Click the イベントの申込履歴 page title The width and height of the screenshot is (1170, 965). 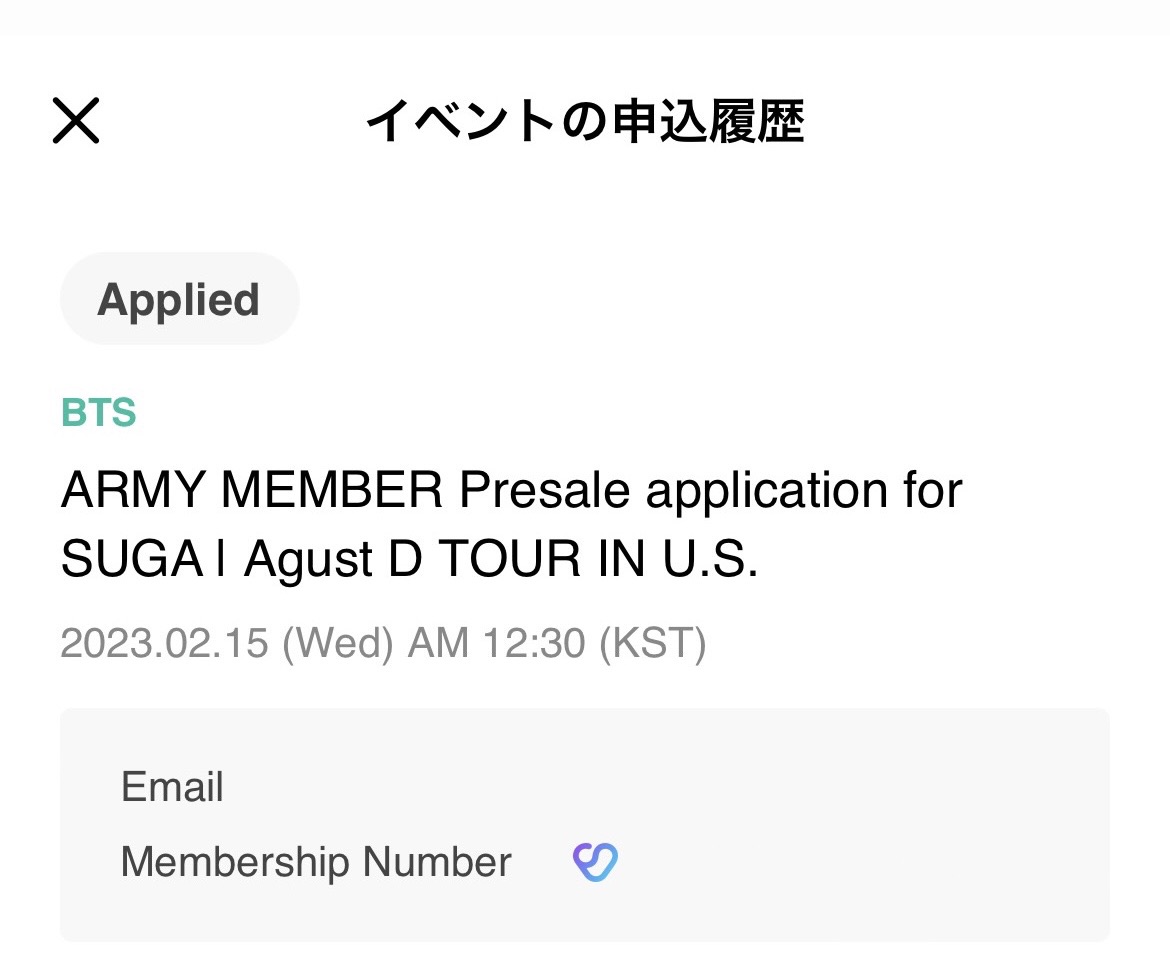[585, 122]
